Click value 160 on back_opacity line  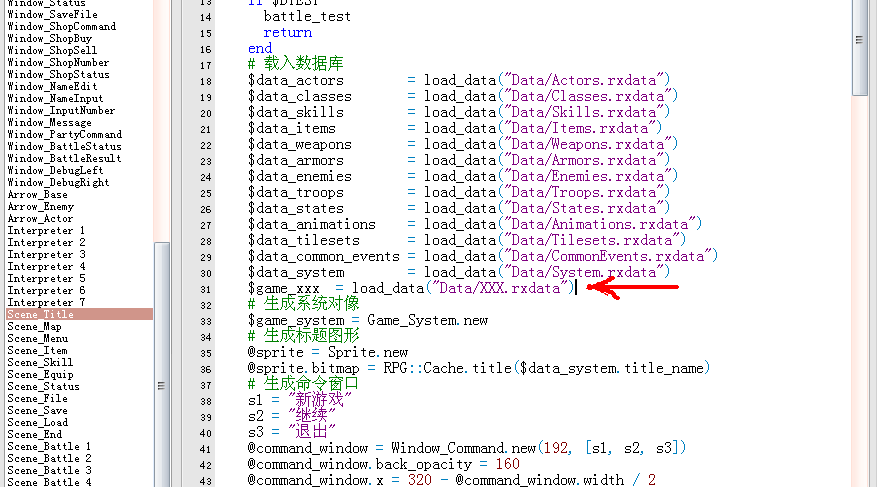tap(508, 465)
